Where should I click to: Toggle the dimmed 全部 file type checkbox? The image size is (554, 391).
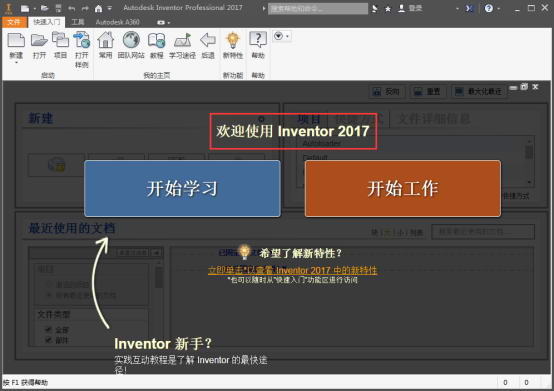[48, 329]
